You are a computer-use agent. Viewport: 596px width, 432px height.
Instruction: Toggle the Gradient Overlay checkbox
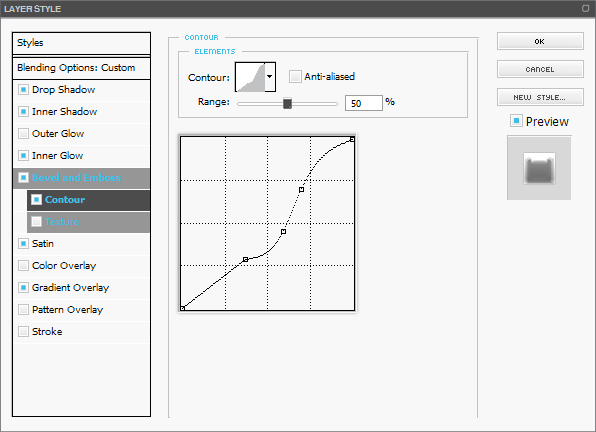(23, 288)
